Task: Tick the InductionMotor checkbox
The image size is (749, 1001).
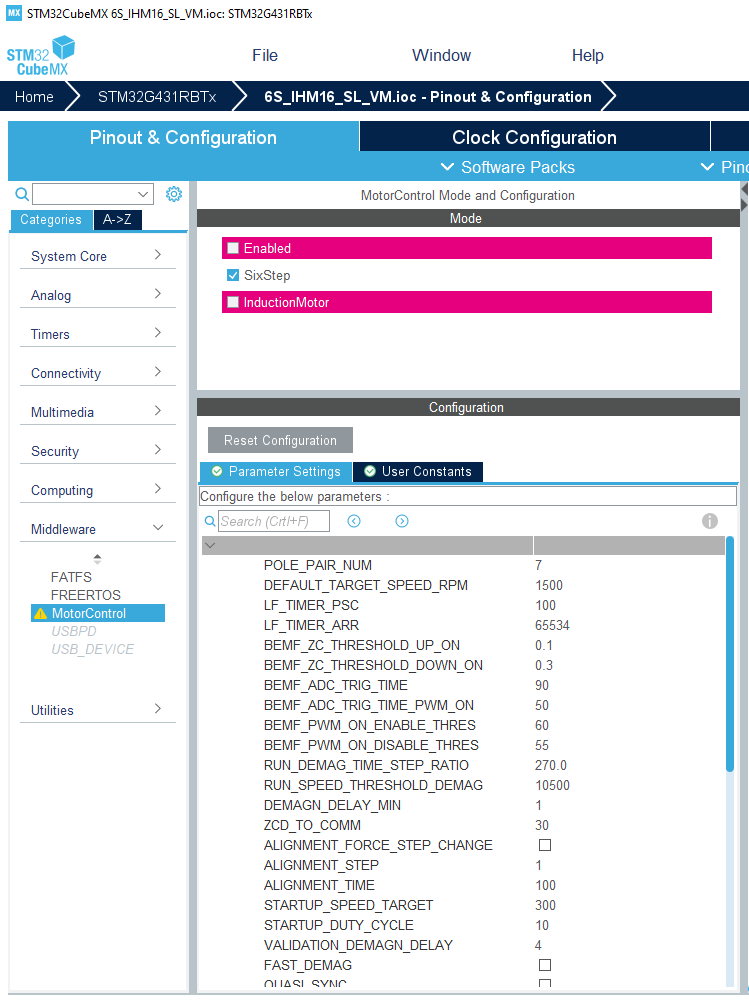Action: (x=233, y=302)
